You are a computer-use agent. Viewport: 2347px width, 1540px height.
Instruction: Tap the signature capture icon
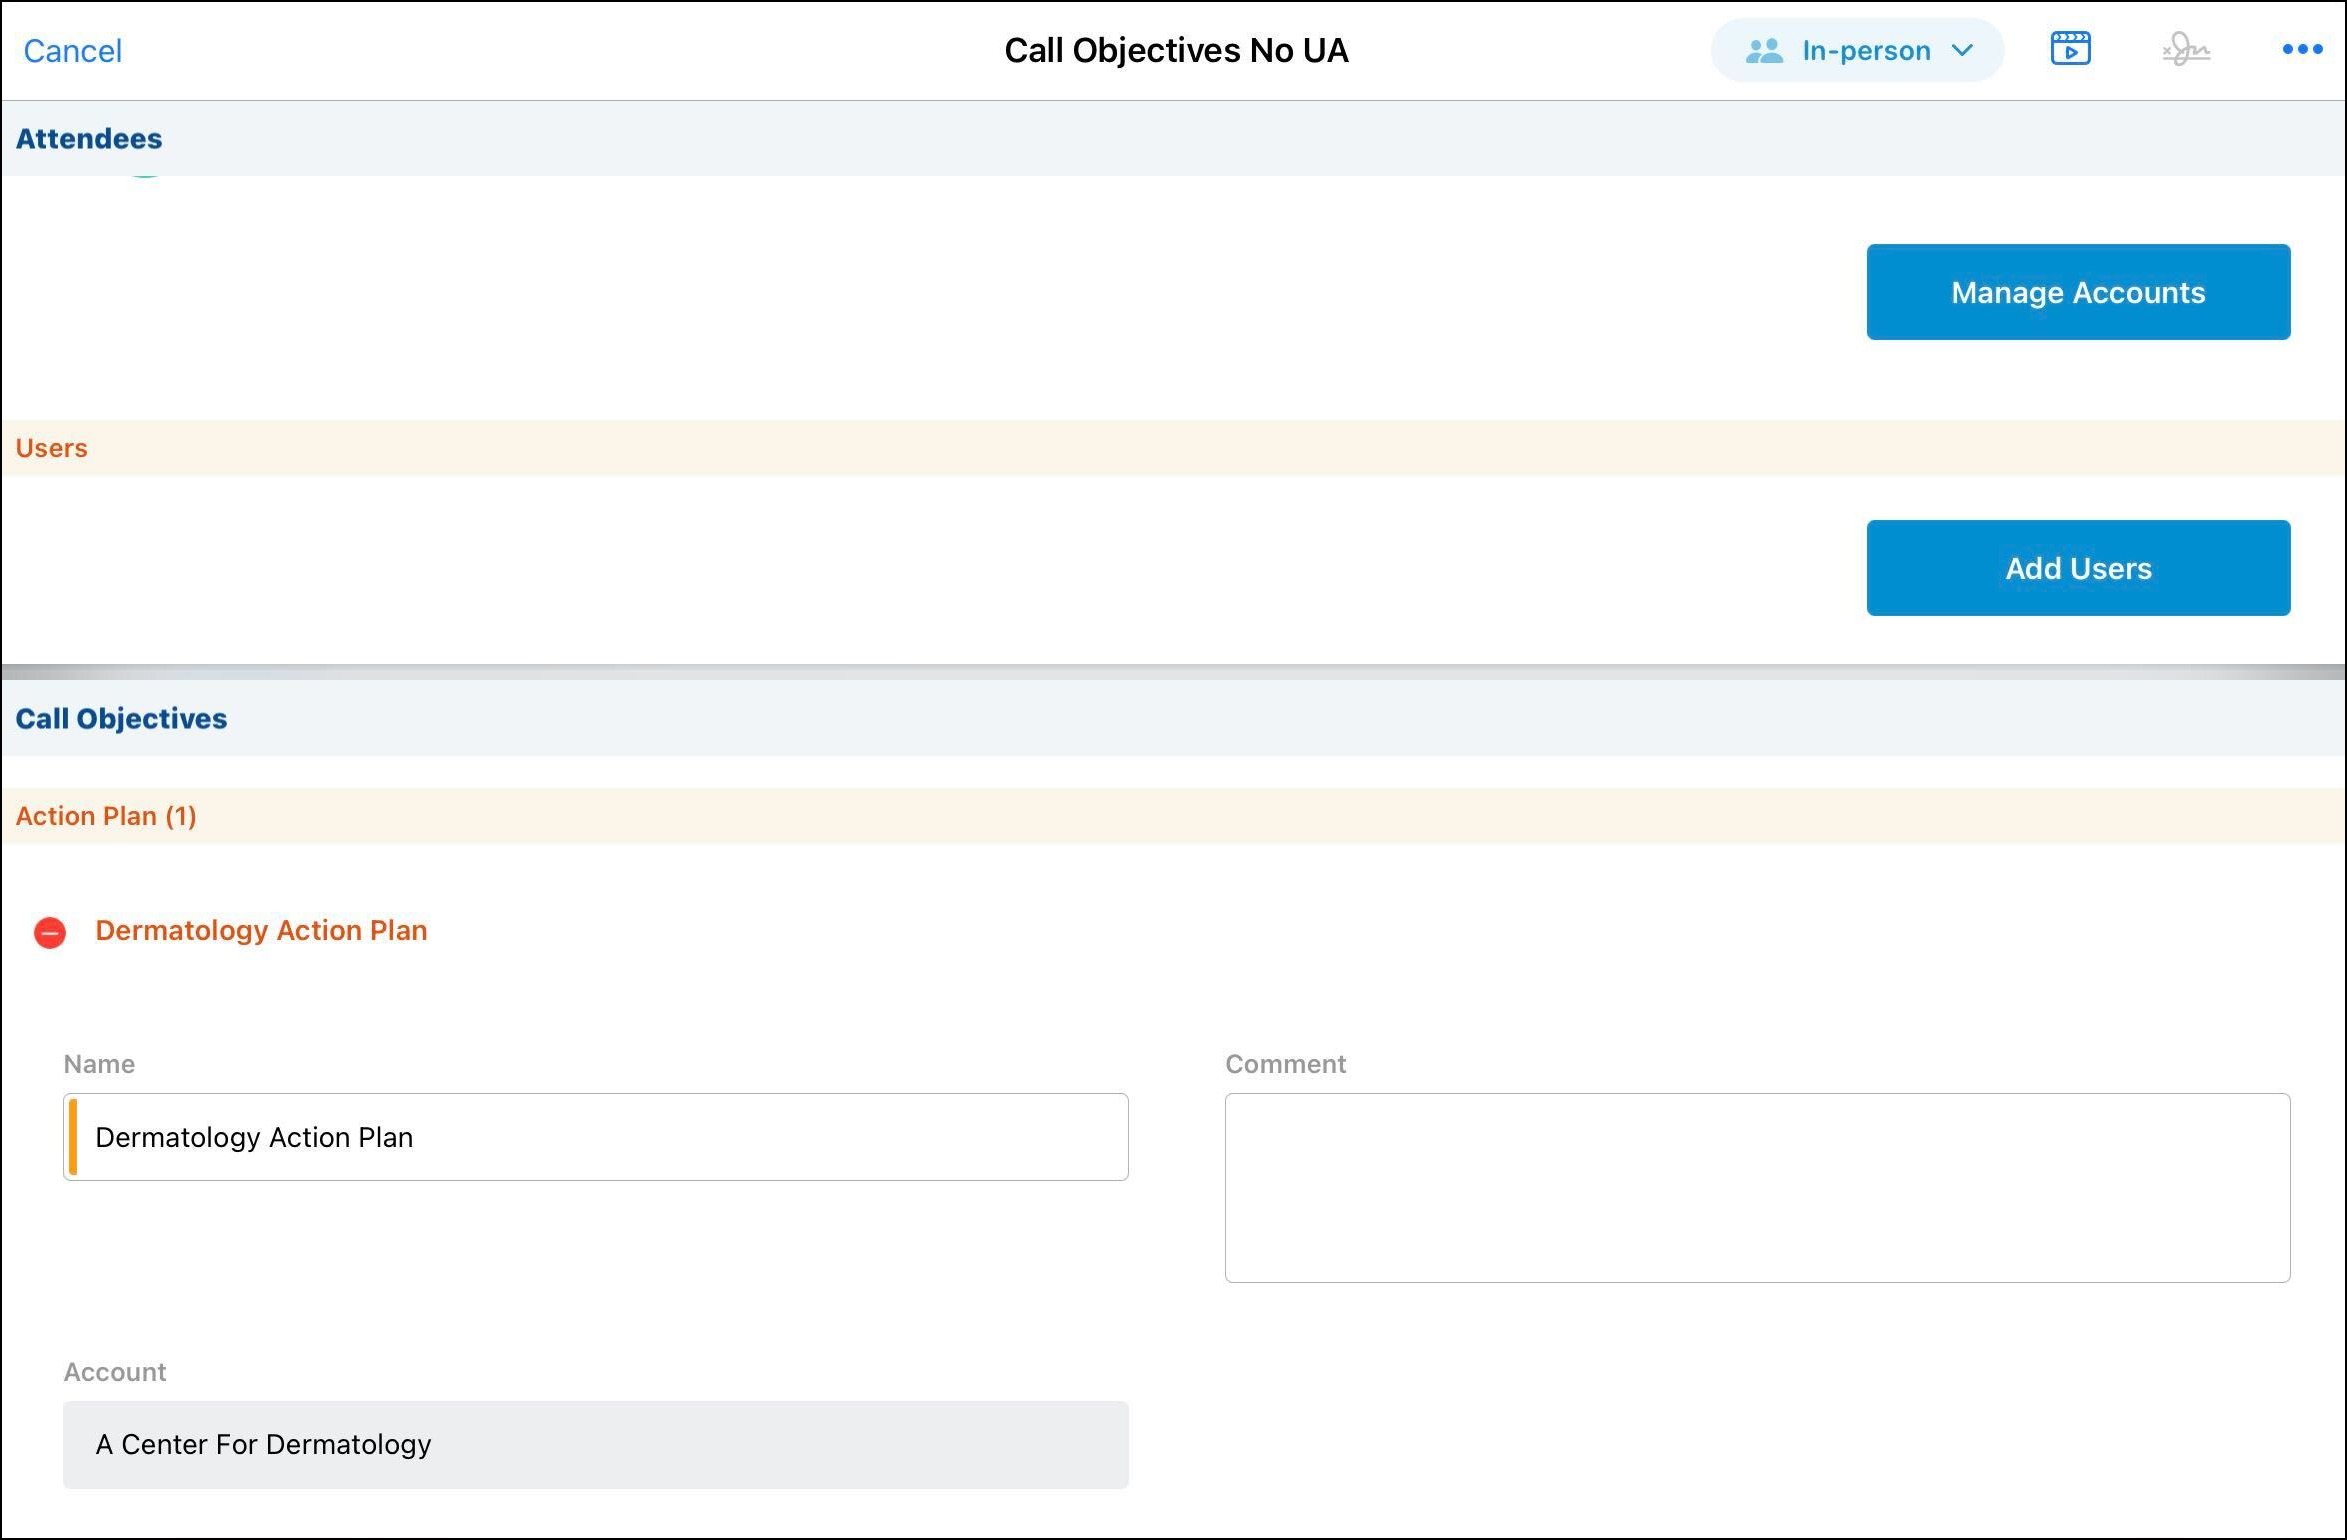2185,49
